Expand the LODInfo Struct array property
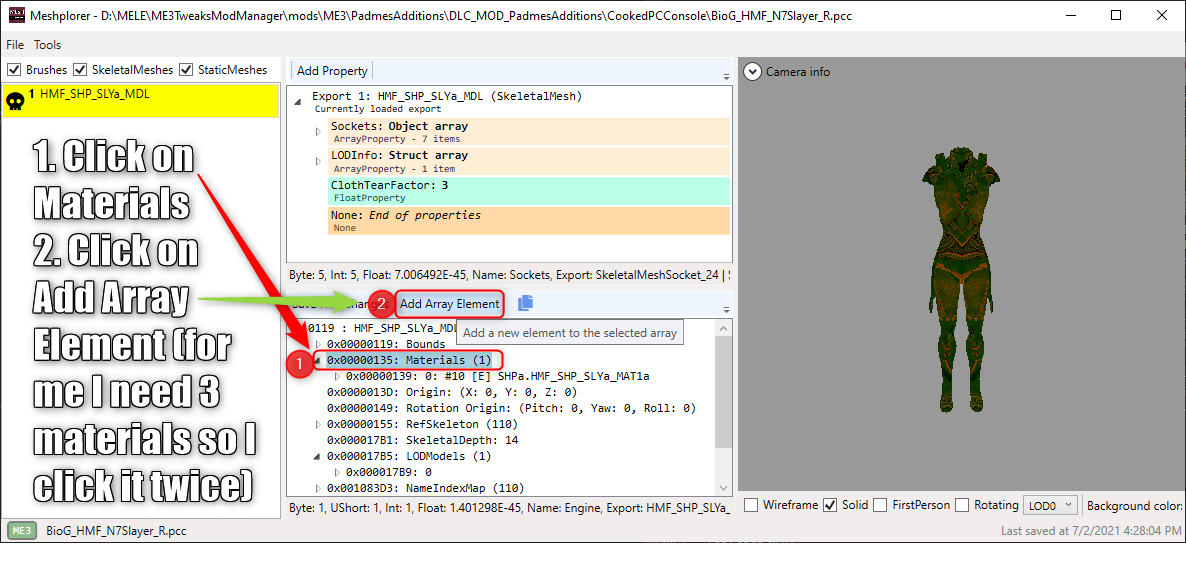The width and height of the screenshot is (1186, 581). tap(318, 160)
